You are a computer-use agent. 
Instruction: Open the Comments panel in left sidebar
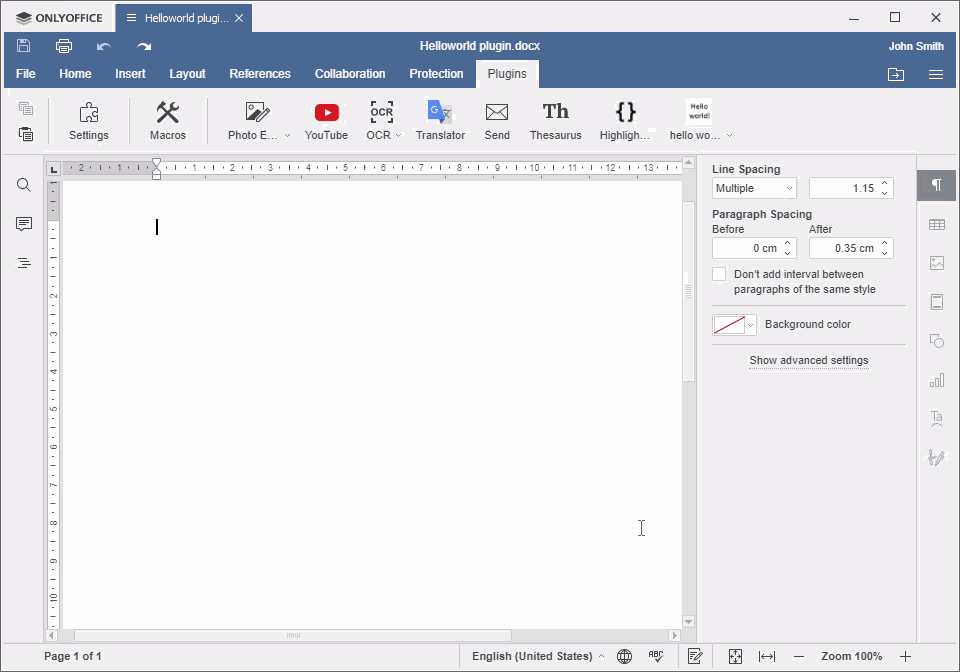pos(24,224)
